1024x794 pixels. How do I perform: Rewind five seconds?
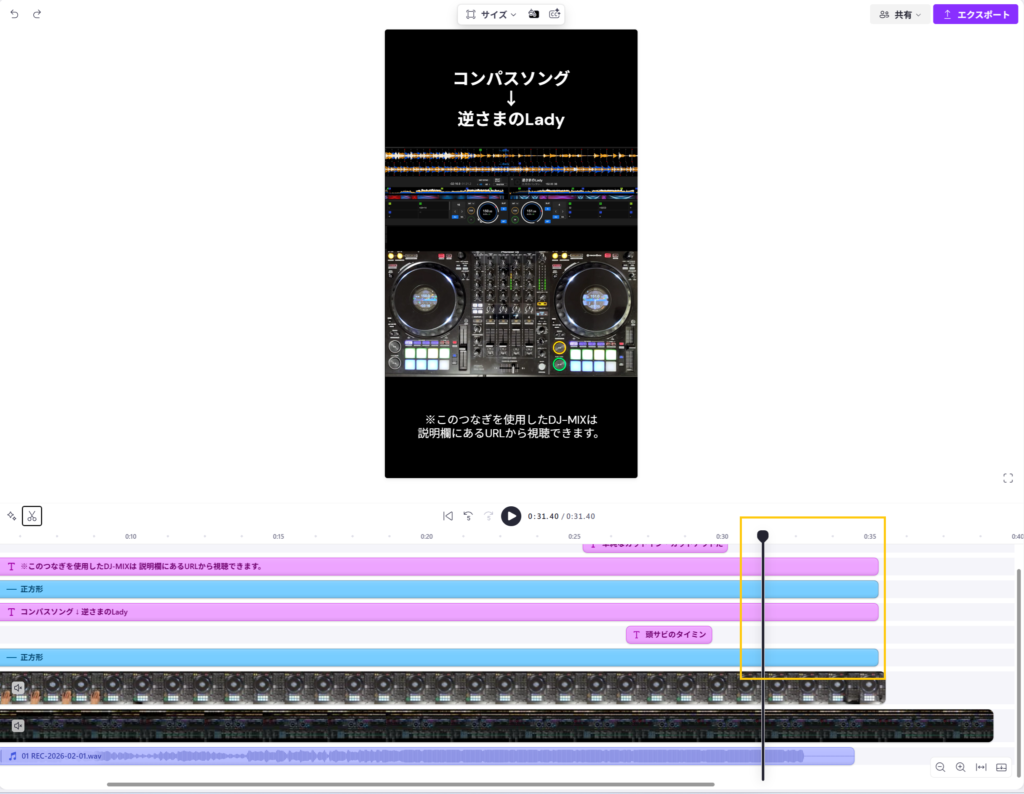(x=468, y=516)
